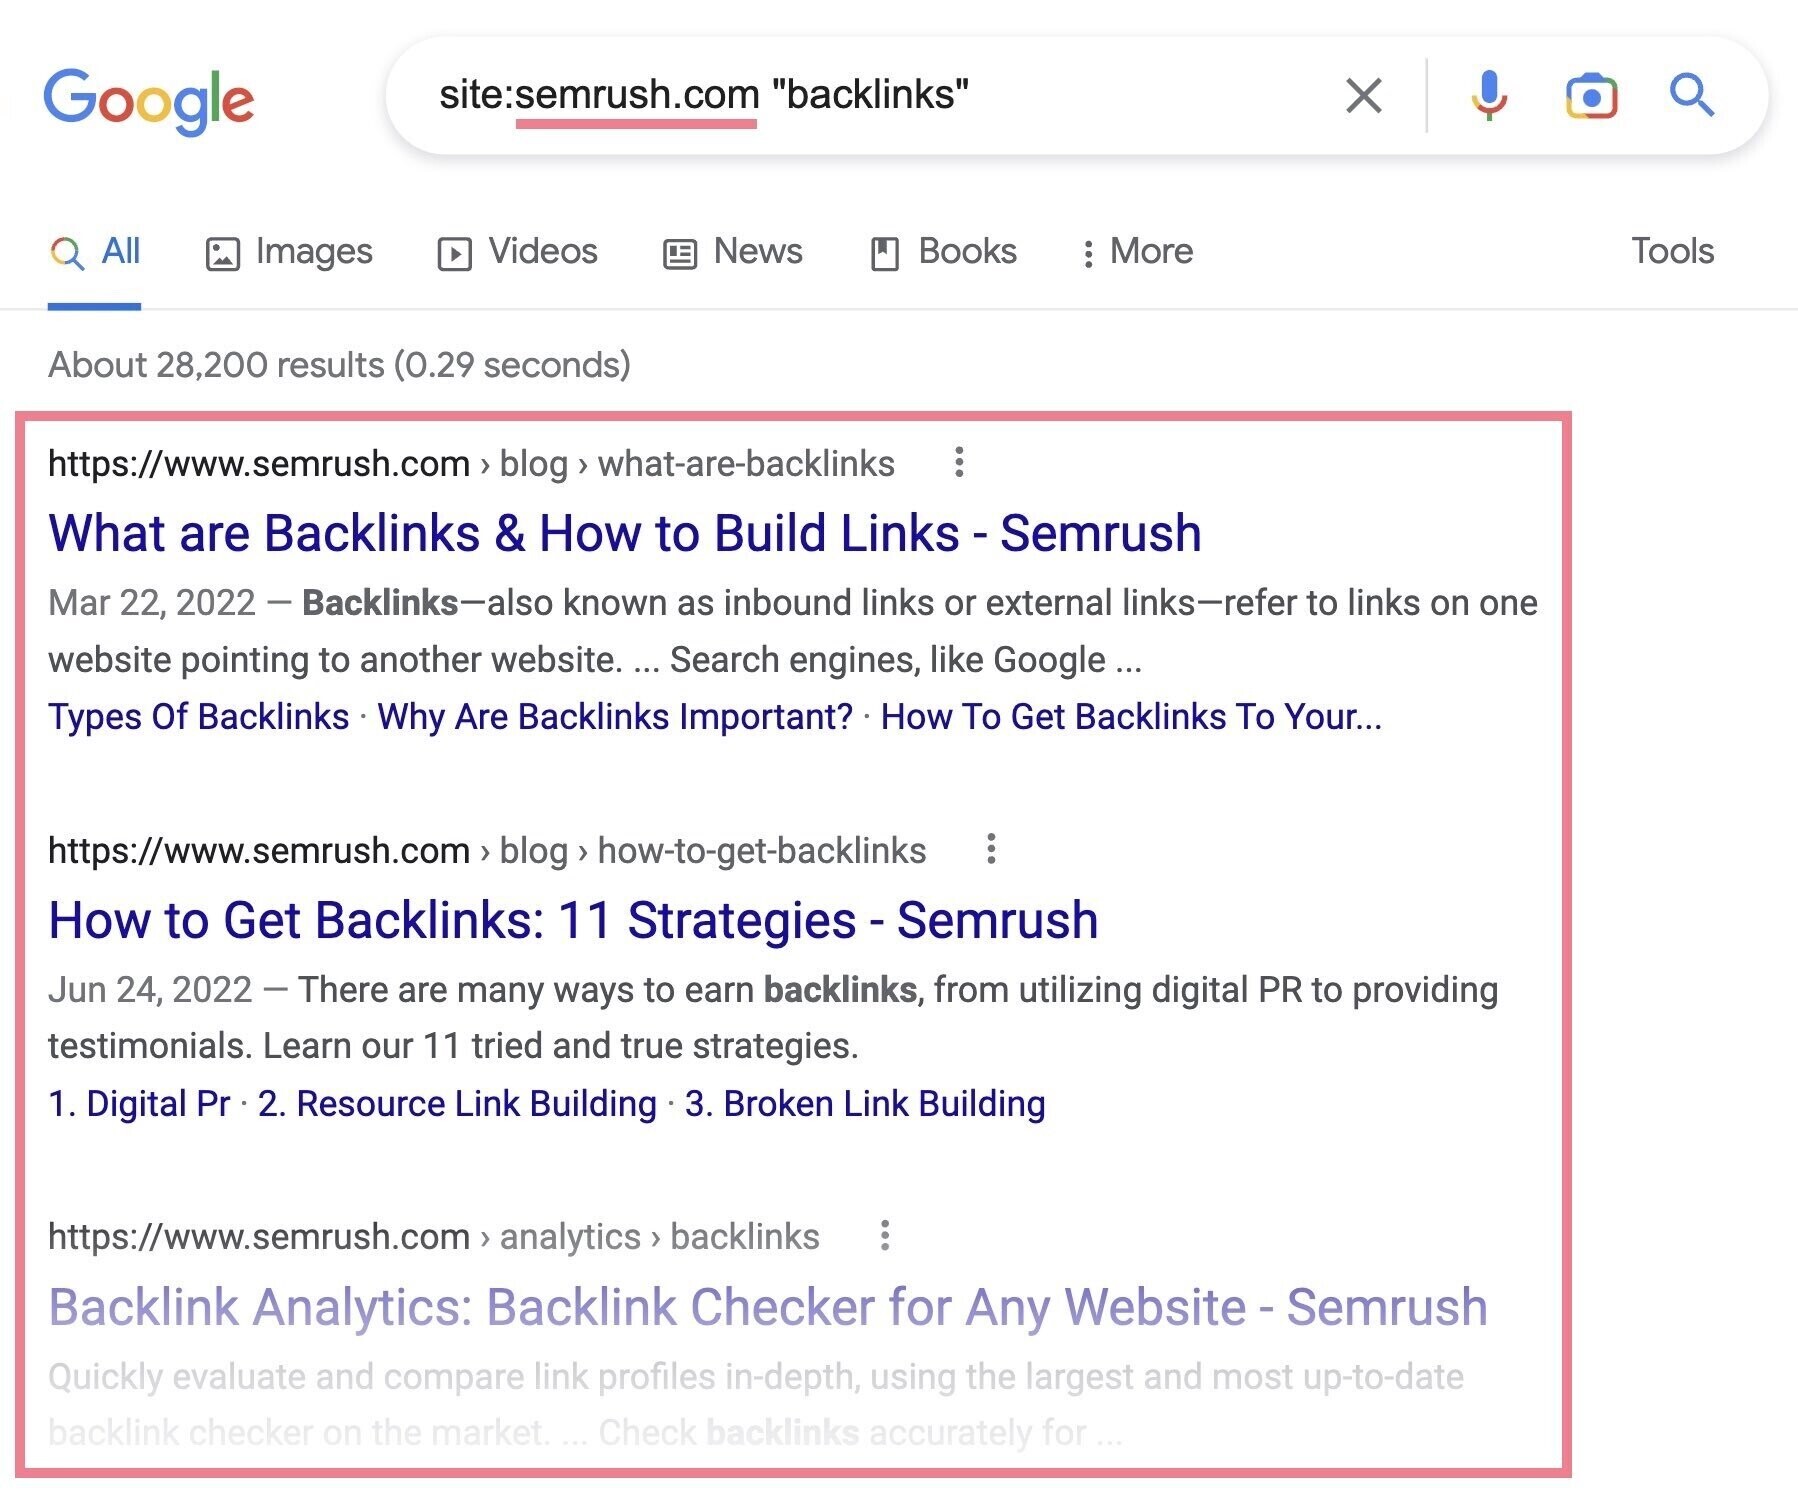This screenshot has width=1798, height=1496.
Task: Switch to the Videos tab
Action: coord(518,252)
